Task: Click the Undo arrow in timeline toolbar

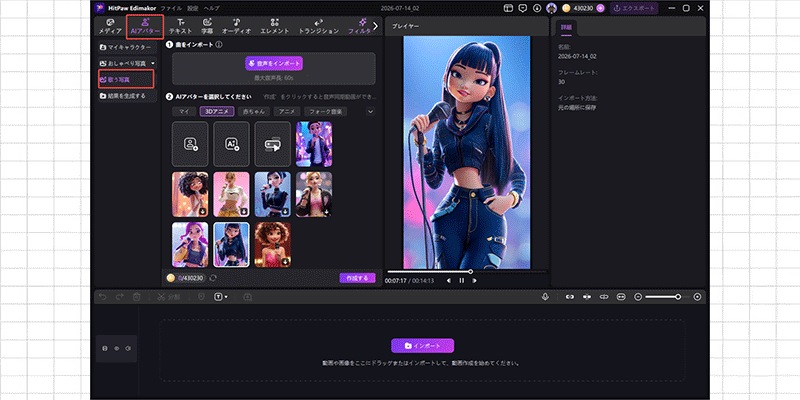Action: point(103,296)
